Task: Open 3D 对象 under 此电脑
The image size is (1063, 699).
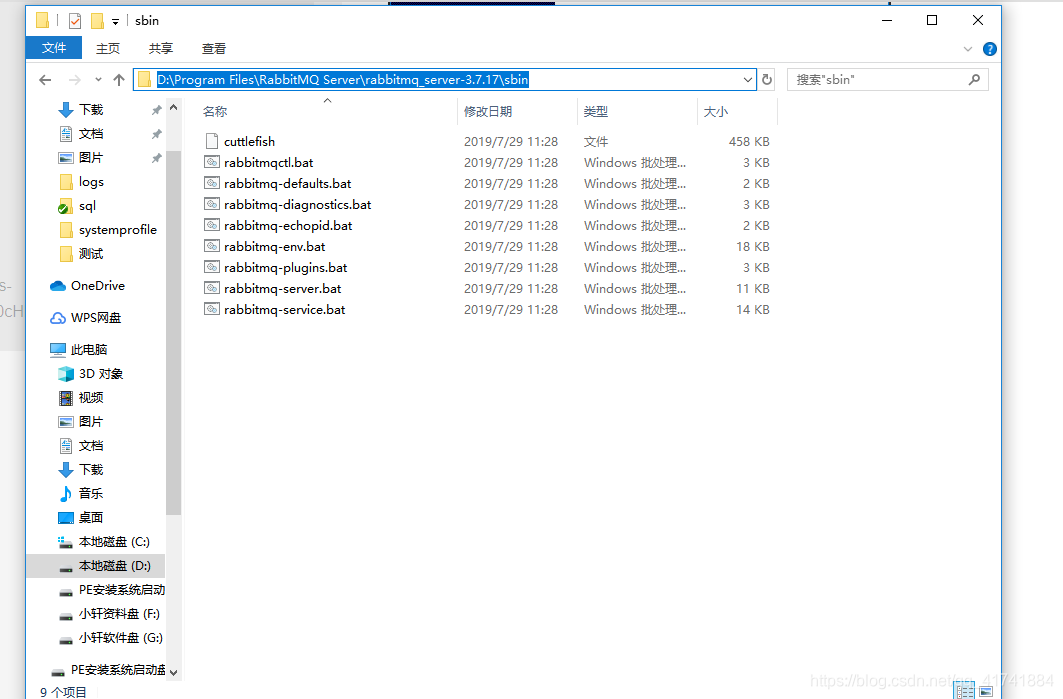Action: pos(100,374)
